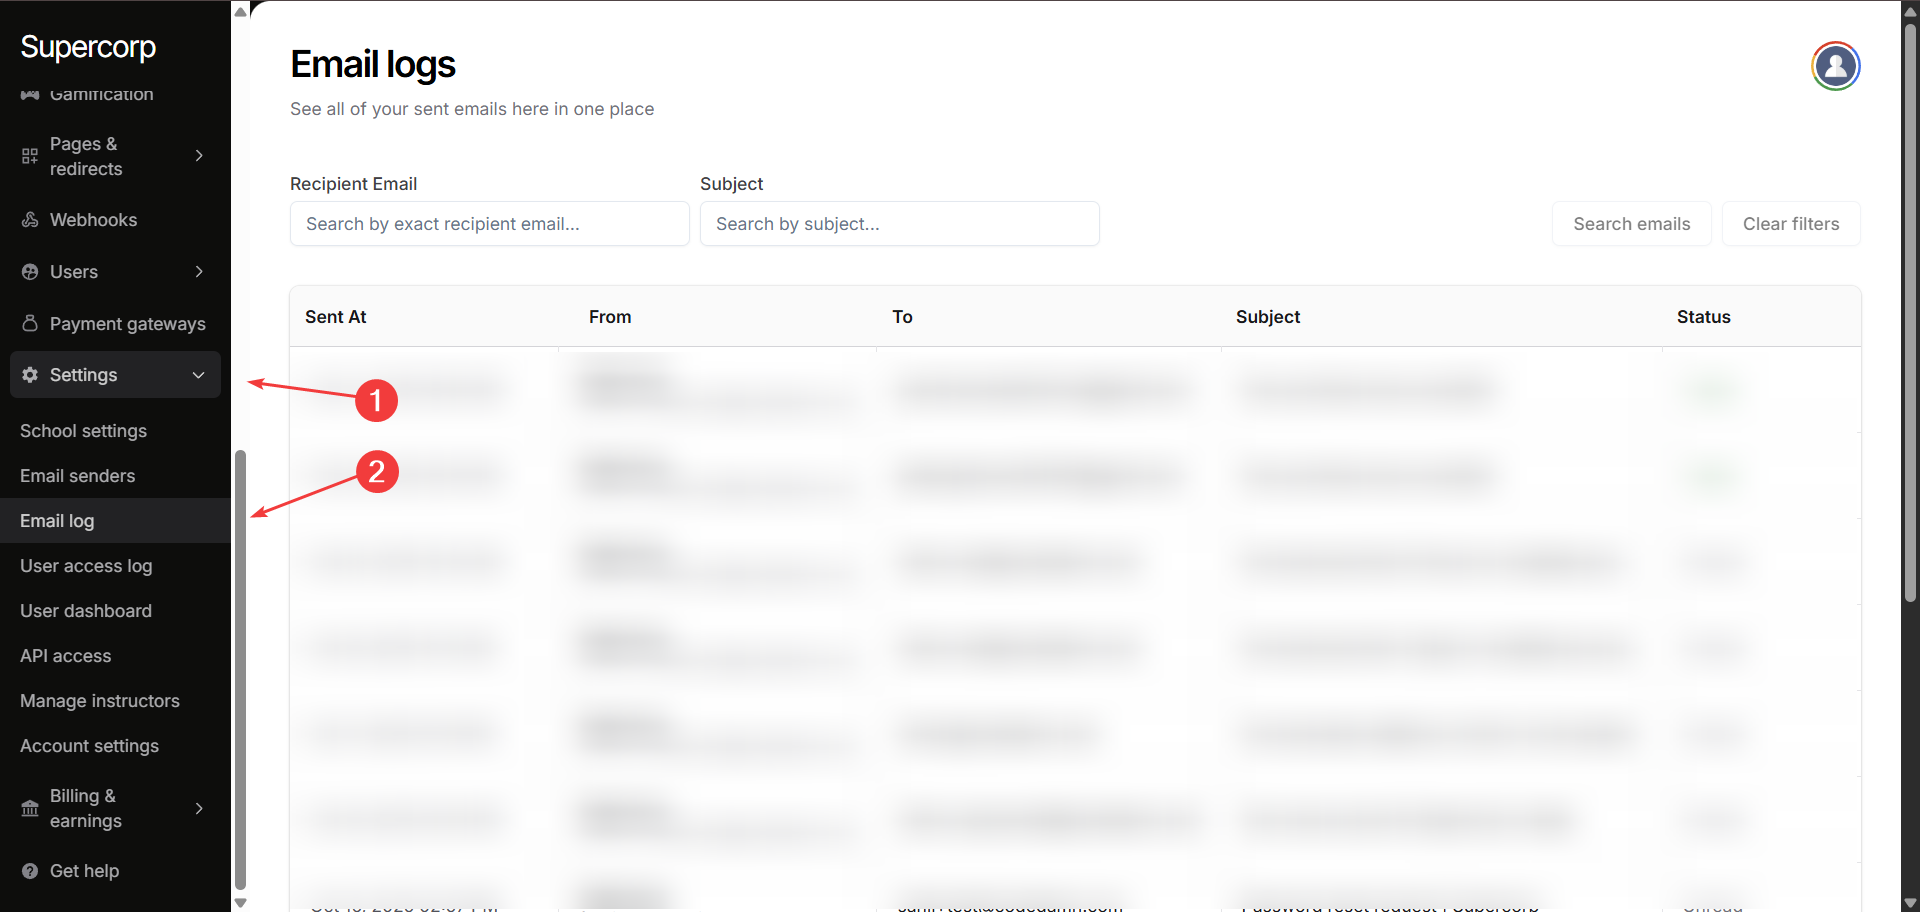The width and height of the screenshot is (1920, 912).
Task: Open School settings menu item
Action: pyautogui.click(x=83, y=431)
